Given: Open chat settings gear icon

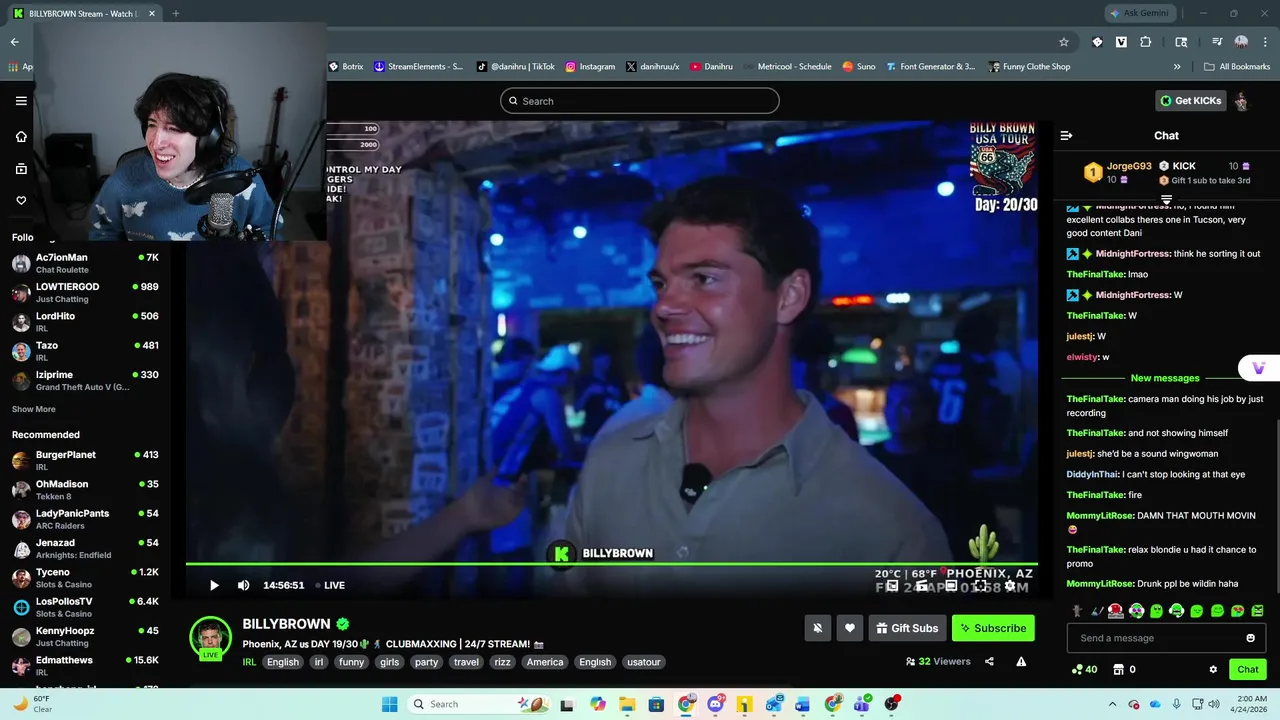Looking at the screenshot, I should point(1213,669).
